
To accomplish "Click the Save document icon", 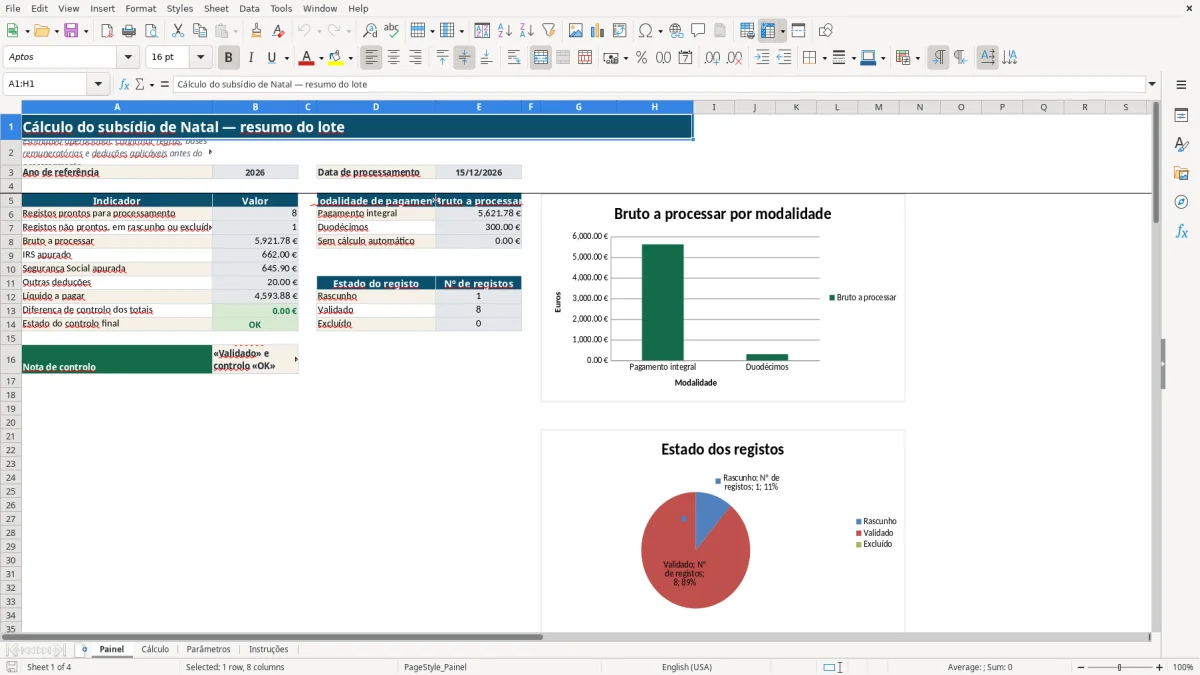I will pos(71,31).
